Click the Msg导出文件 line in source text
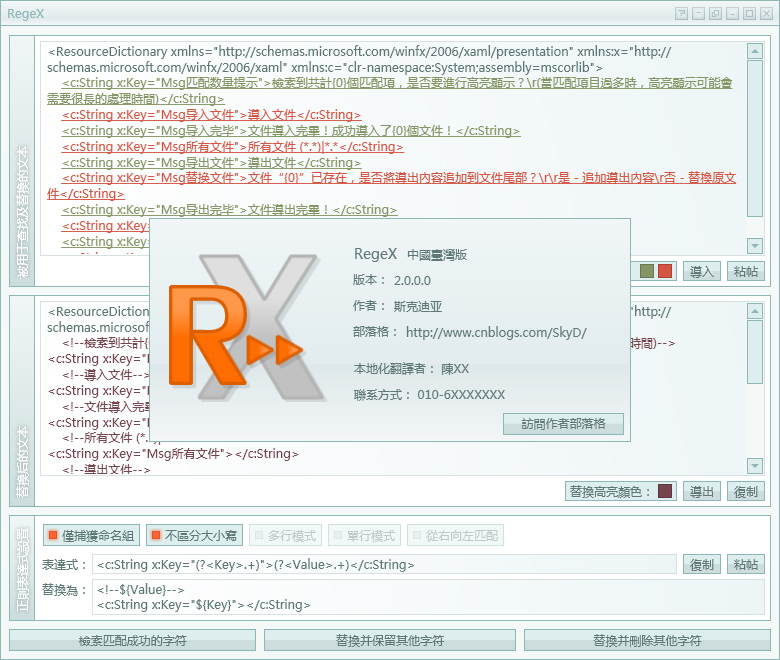Screen dimensions: 780x660 [x=211, y=163]
